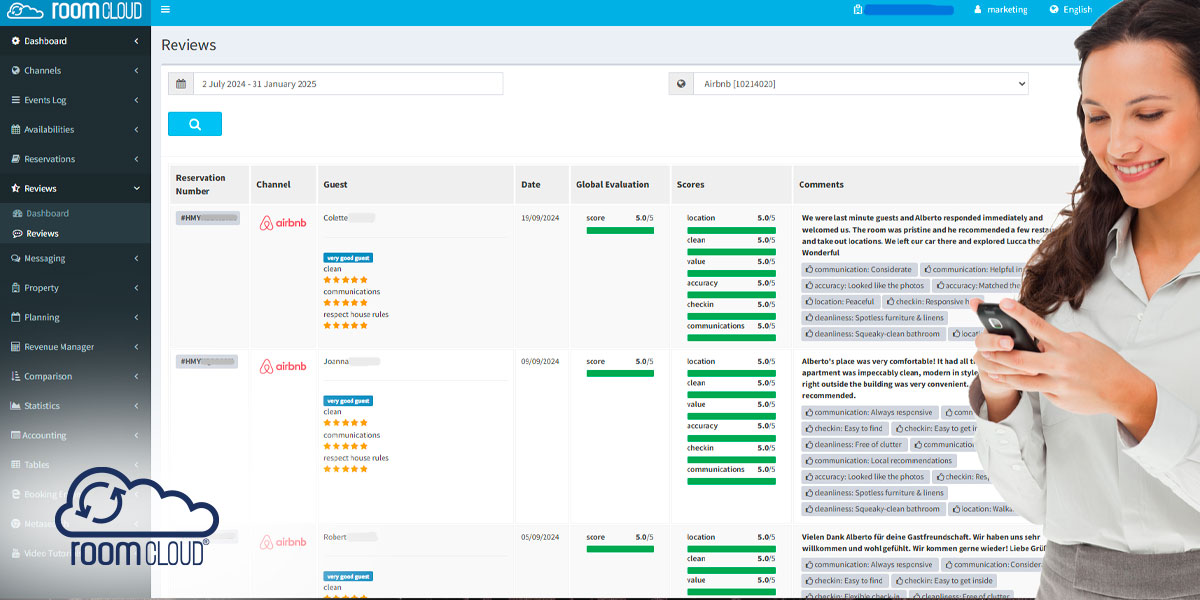The width and height of the screenshot is (1200, 600).
Task: Click the respect house rules stars for Joanna
Action: tap(345, 469)
